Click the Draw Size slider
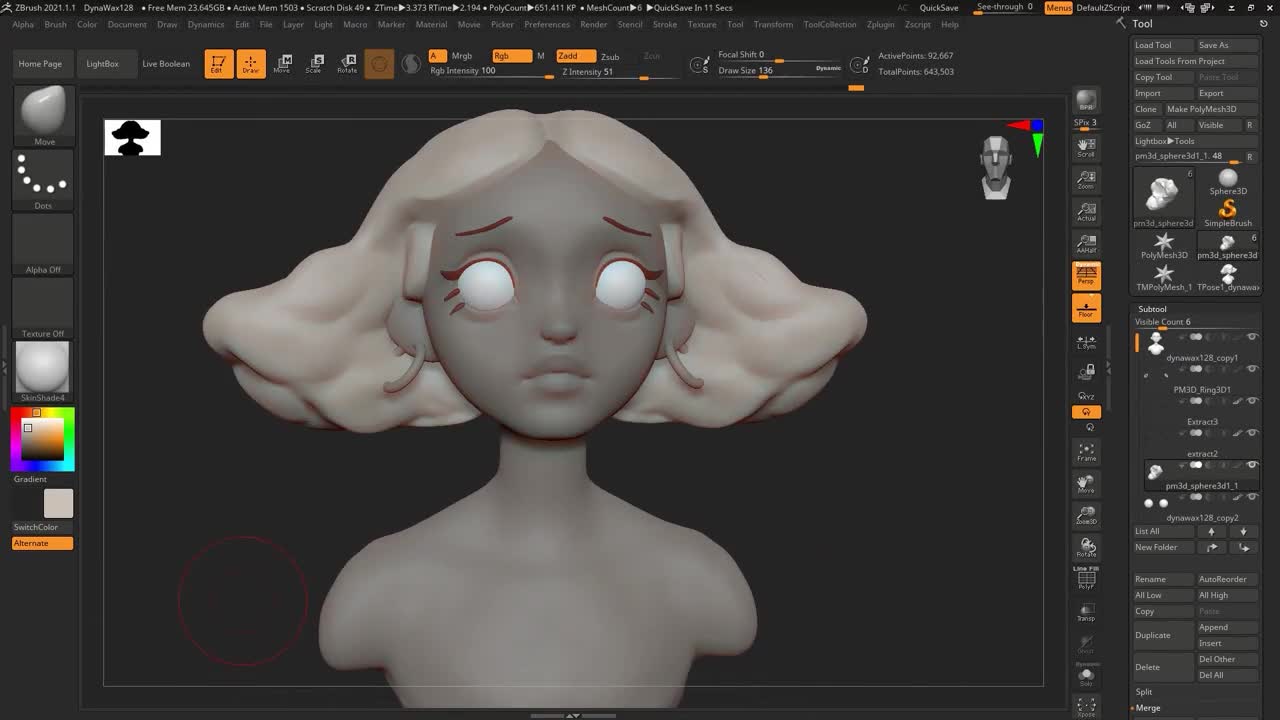Image resolution: width=1280 pixels, height=720 pixels. click(x=780, y=71)
